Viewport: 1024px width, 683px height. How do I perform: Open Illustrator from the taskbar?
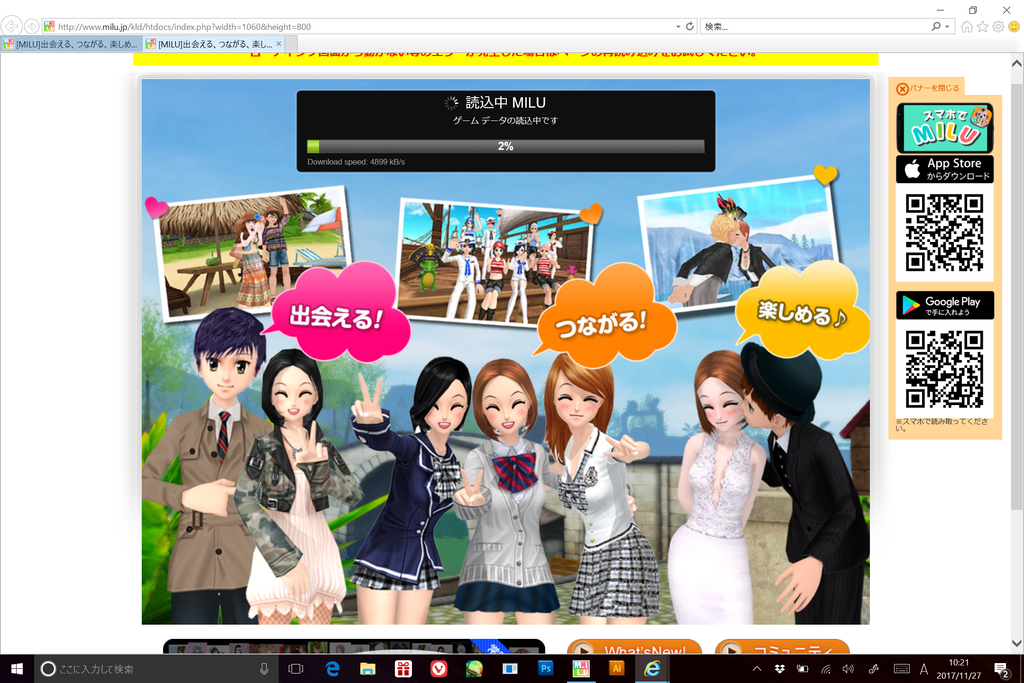click(x=616, y=668)
